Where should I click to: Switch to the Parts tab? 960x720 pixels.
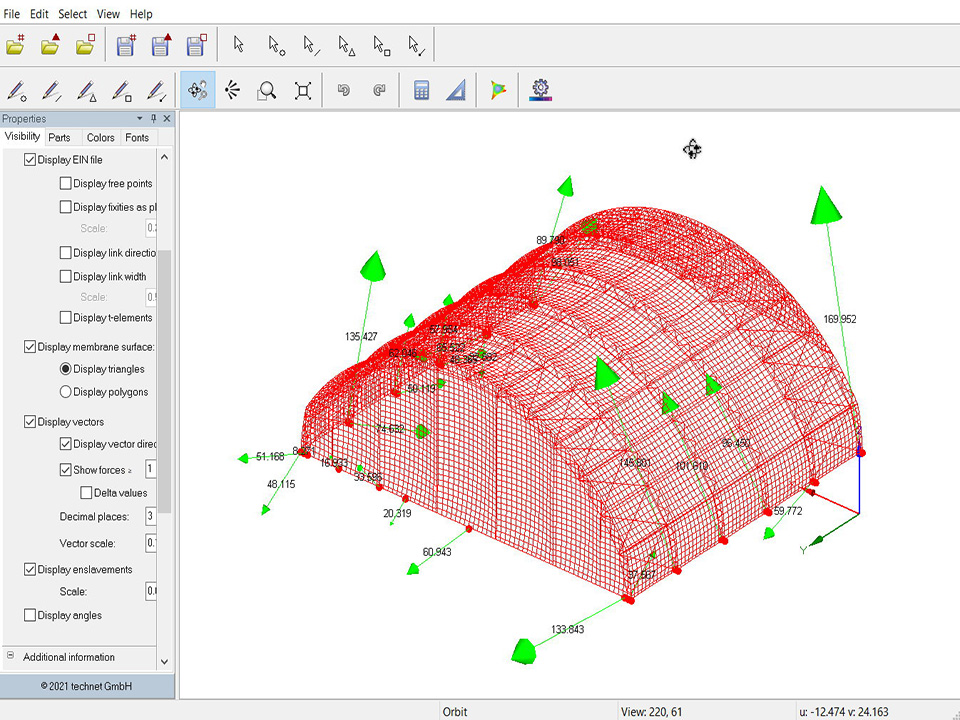(x=60, y=137)
